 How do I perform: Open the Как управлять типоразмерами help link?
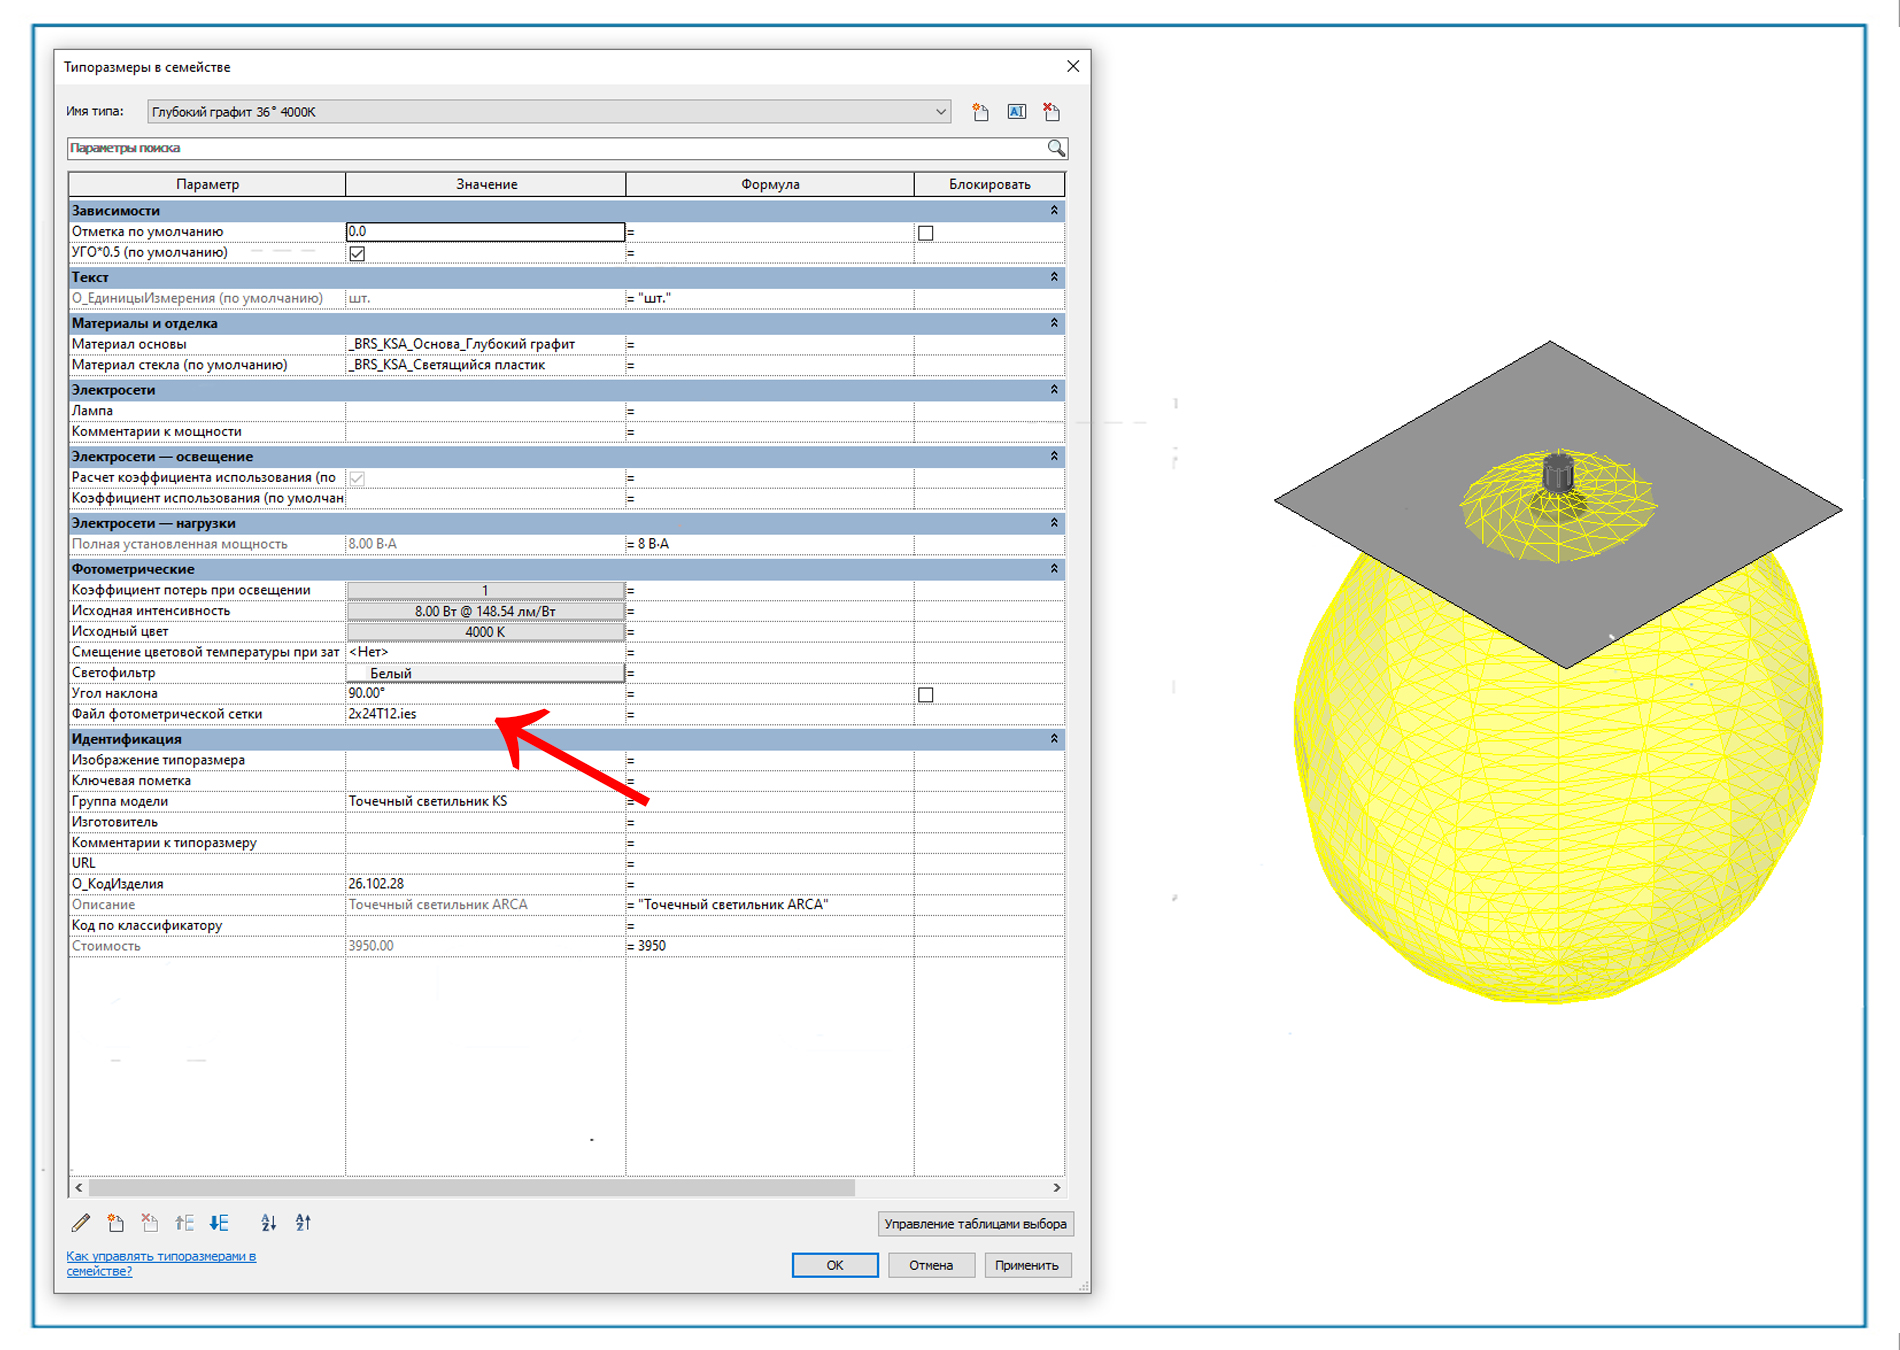161,1263
